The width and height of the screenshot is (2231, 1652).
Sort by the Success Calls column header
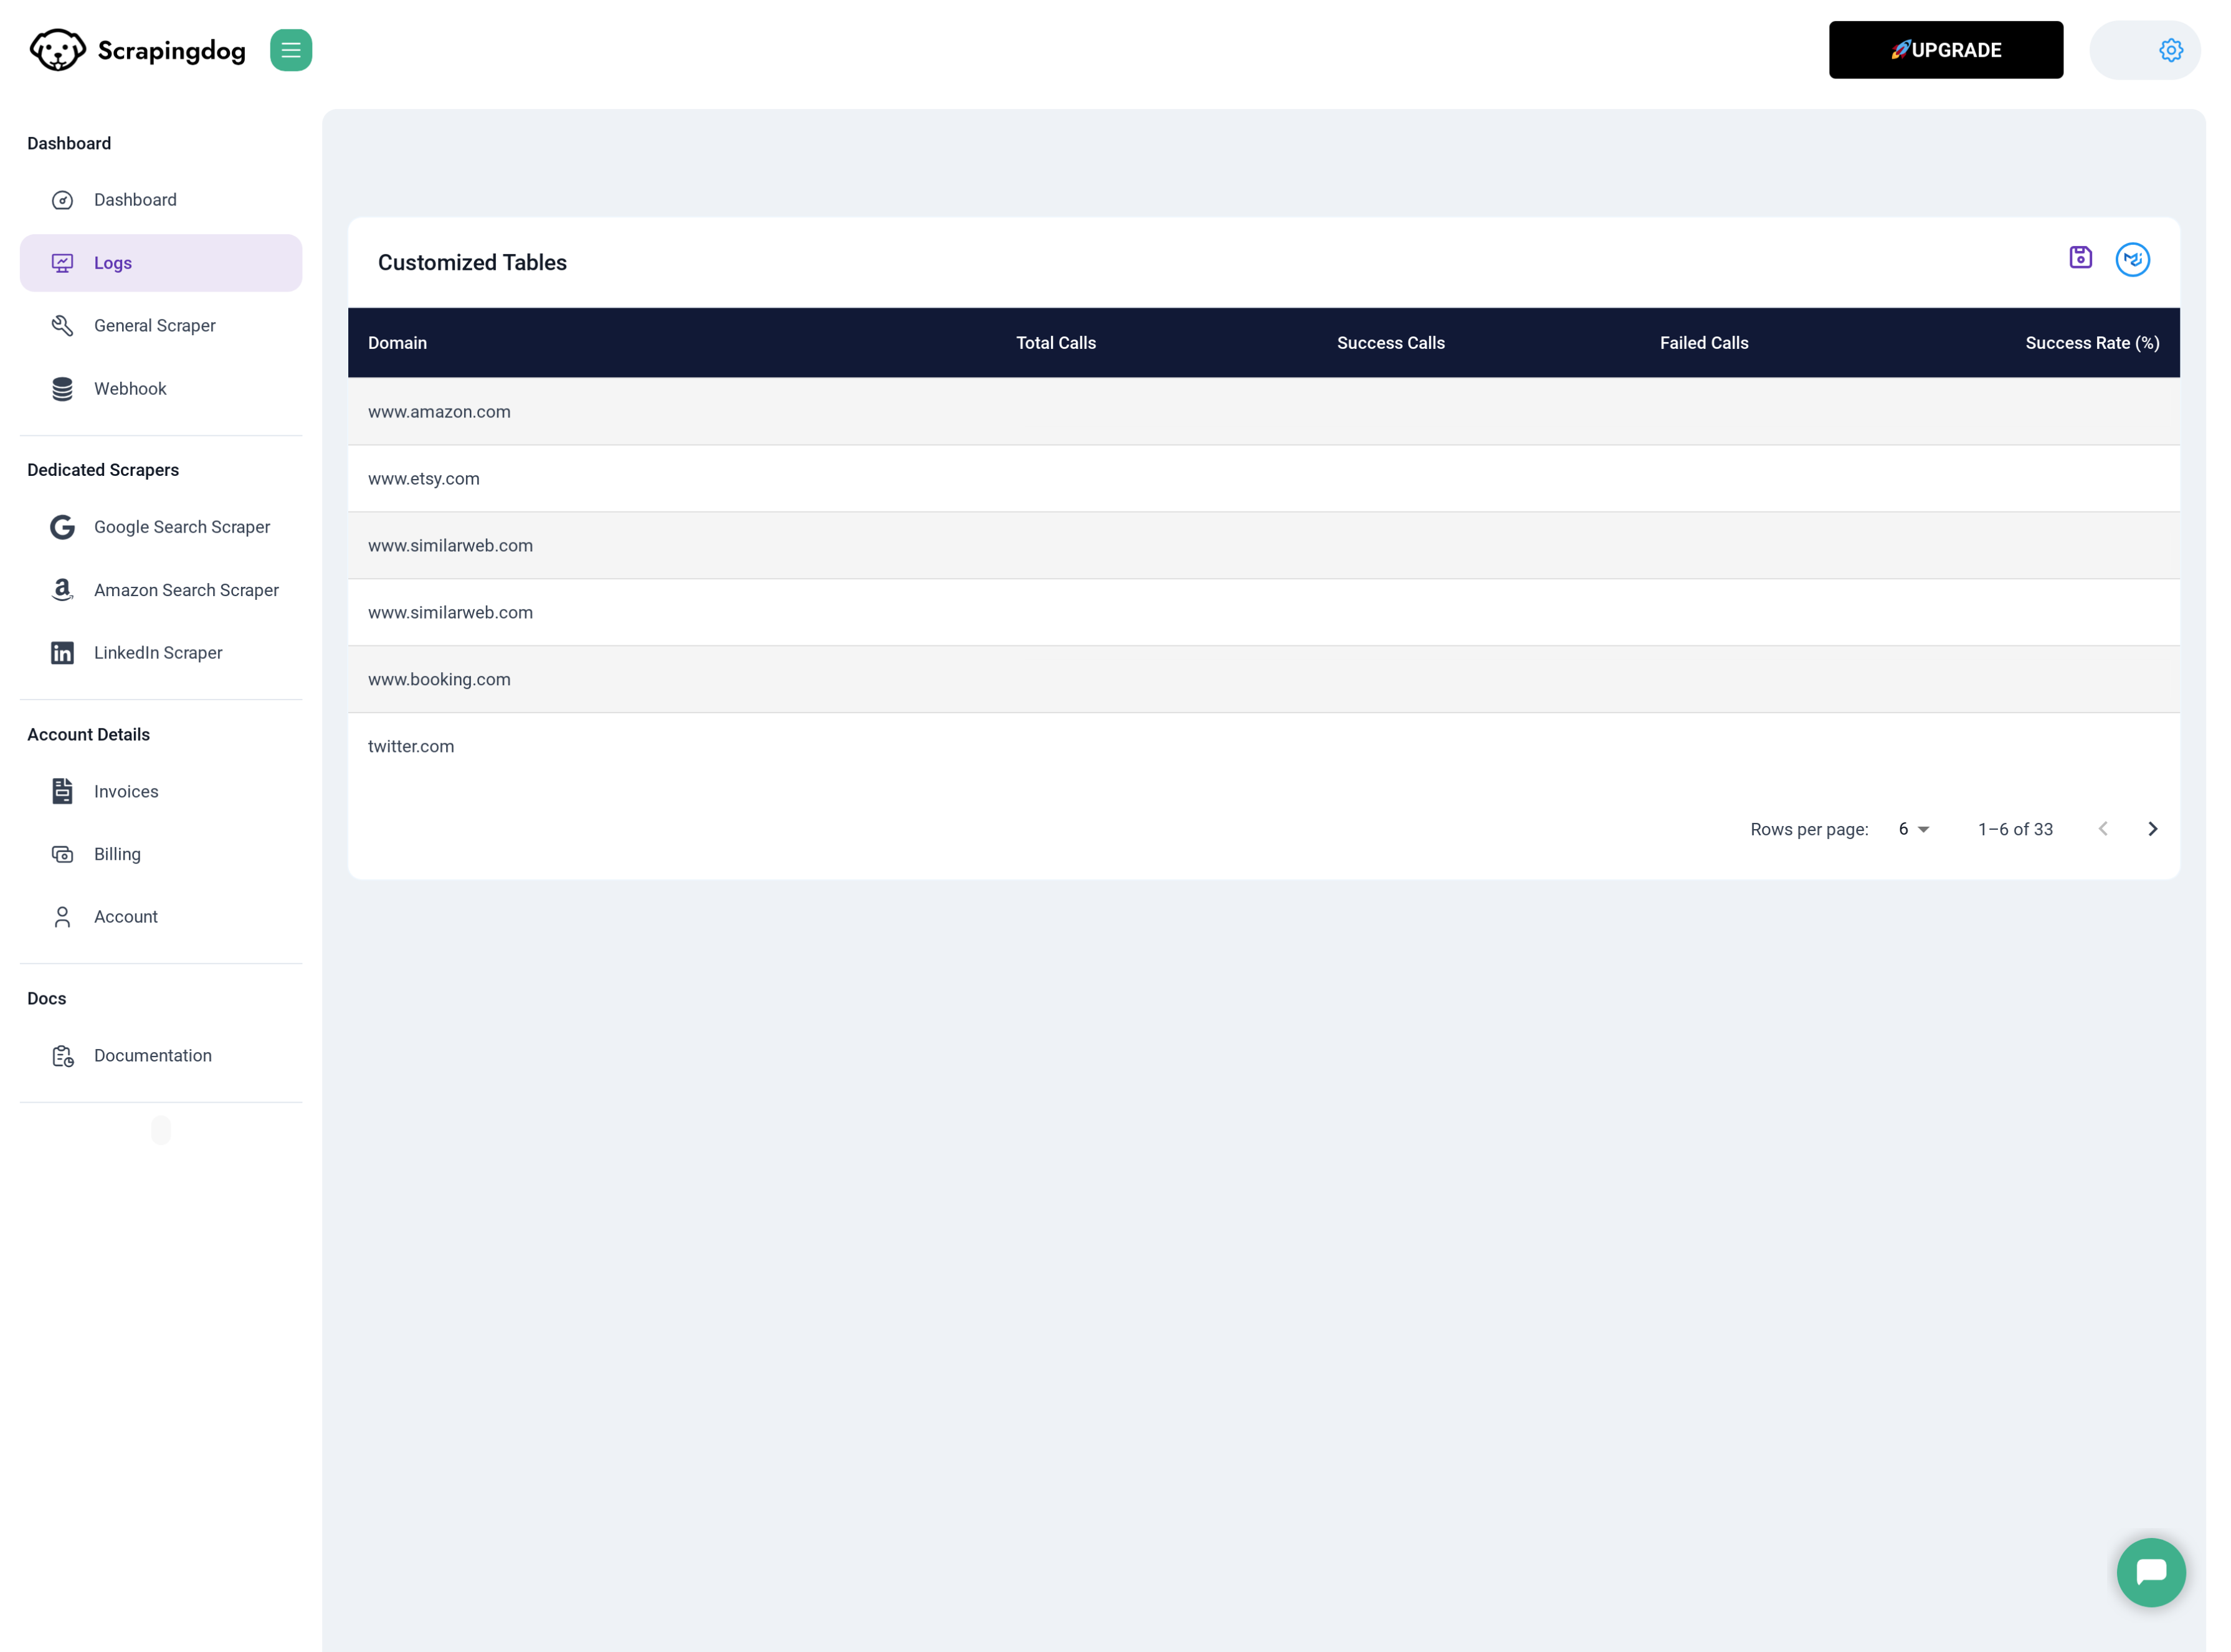pos(1390,343)
